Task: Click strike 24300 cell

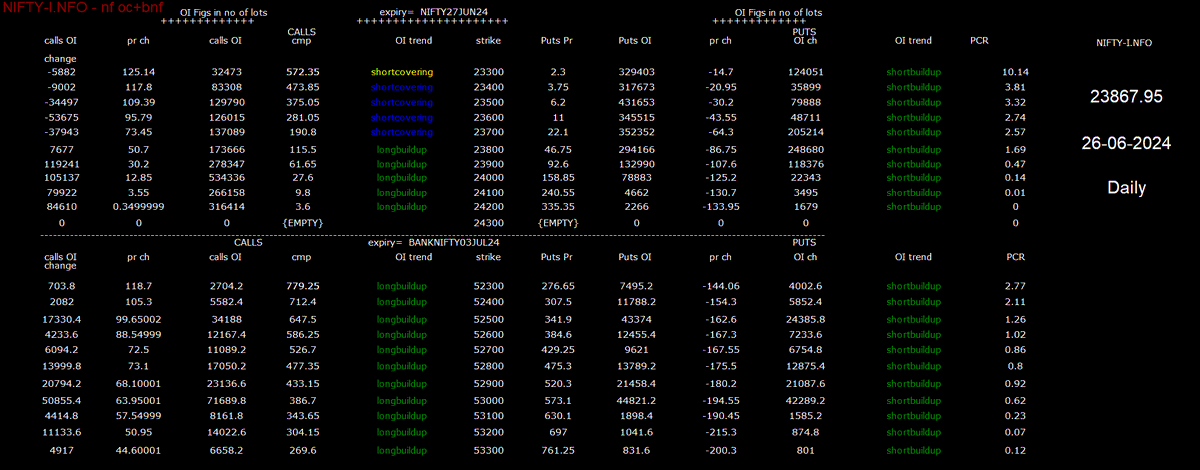Action: pyautogui.click(x=488, y=221)
